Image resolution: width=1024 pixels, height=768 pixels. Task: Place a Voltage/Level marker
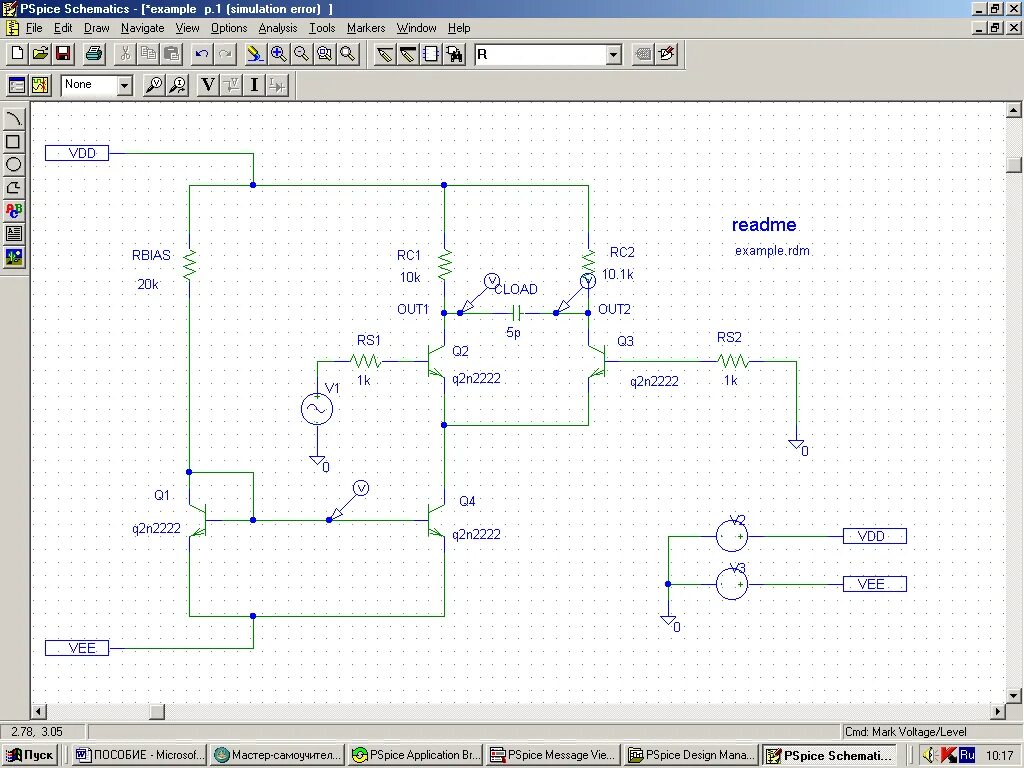click(x=154, y=85)
